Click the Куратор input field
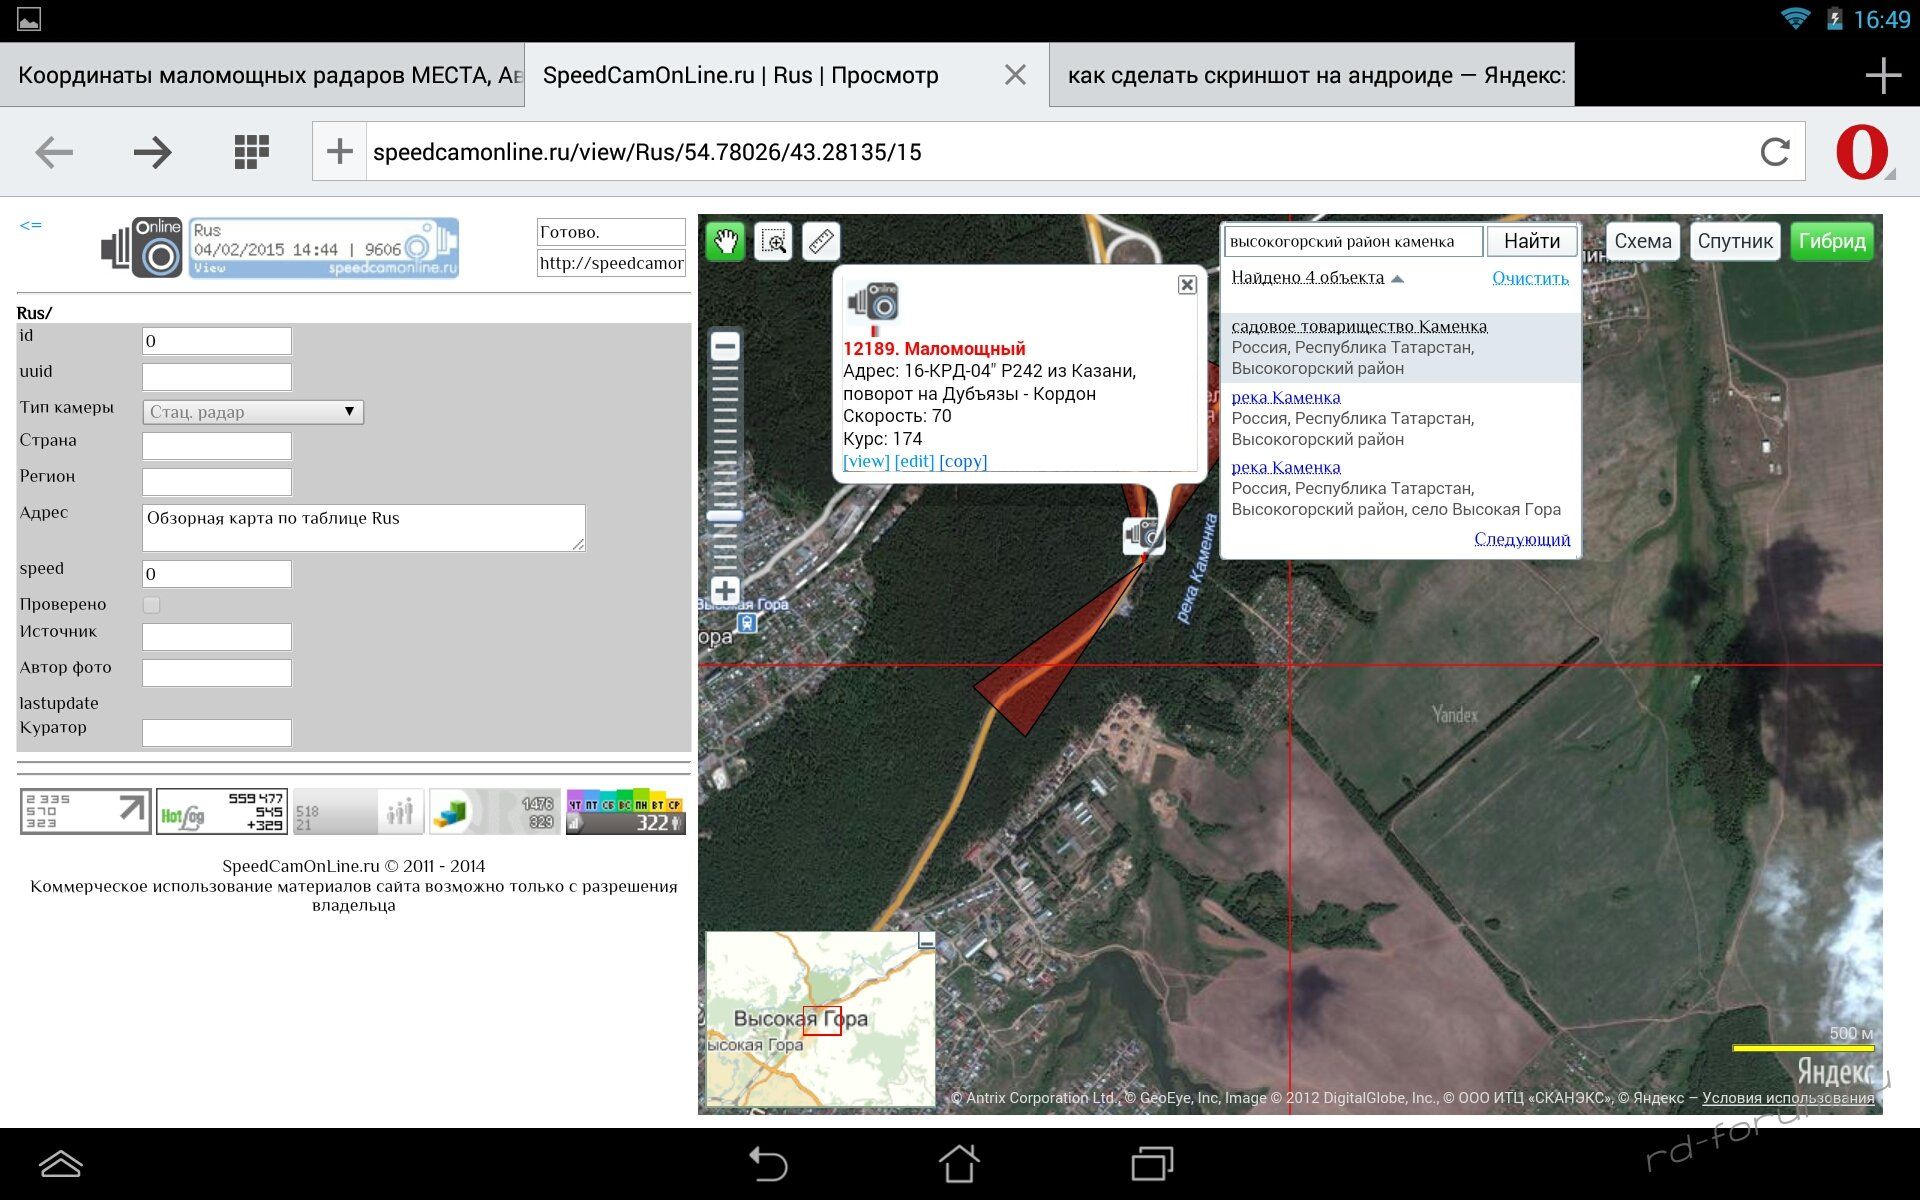Image resolution: width=1920 pixels, height=1200 pixels. coord(217,733)
